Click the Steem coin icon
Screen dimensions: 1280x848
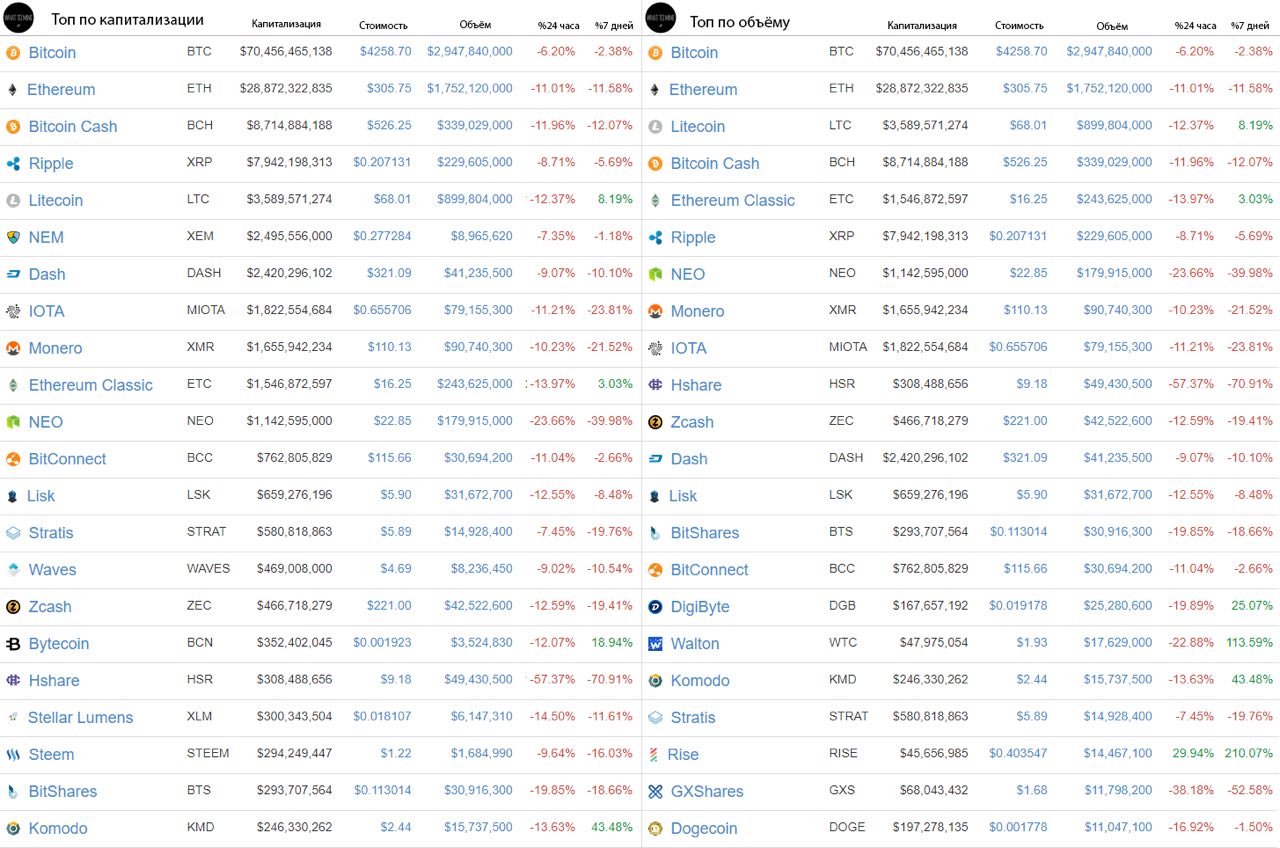click(x=13, y=755)
